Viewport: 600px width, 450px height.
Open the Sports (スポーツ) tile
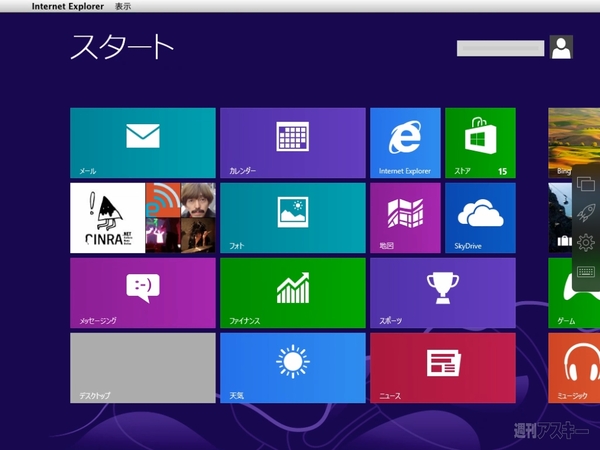(x=443, y=293)
